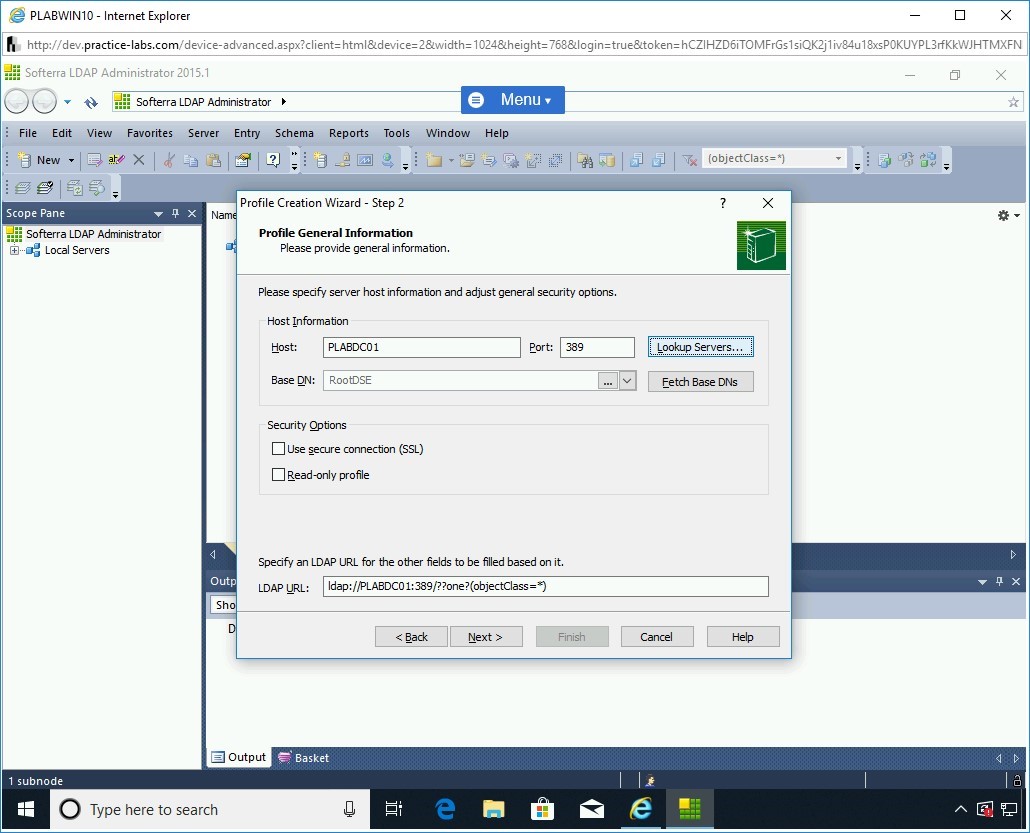
Task: Check the Read-only profile option
Action: 279,476
